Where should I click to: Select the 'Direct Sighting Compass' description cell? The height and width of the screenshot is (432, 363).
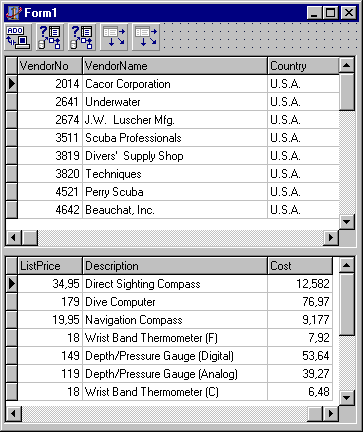175,284
